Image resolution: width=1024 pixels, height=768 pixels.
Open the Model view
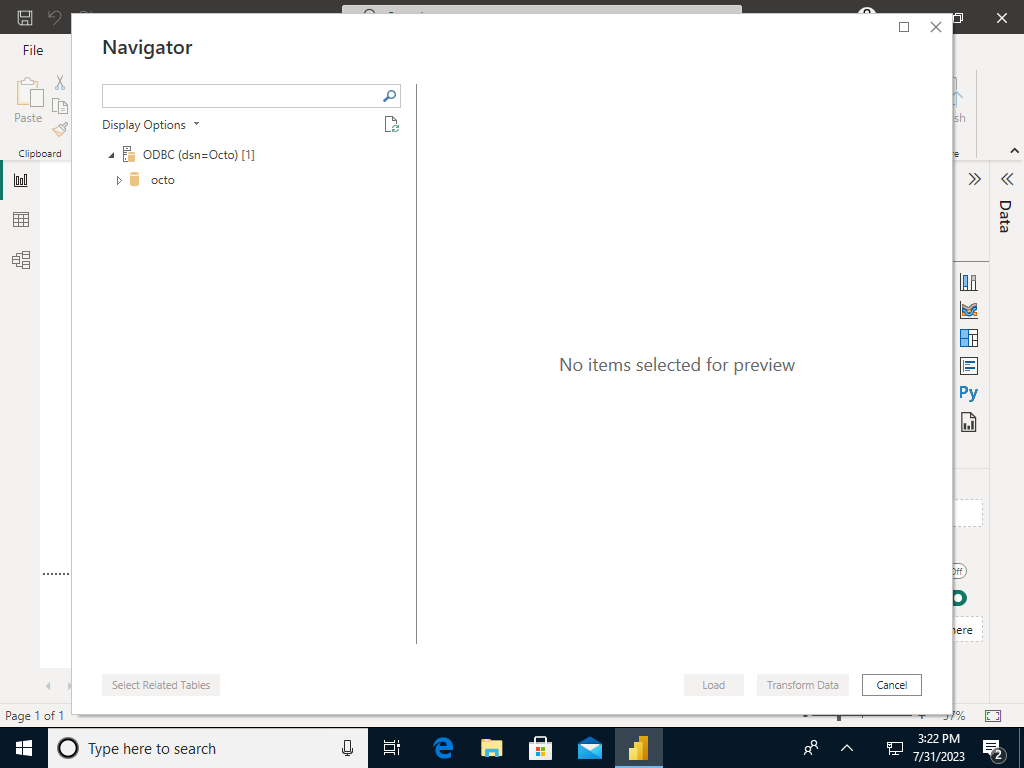(x=20, y=259)
